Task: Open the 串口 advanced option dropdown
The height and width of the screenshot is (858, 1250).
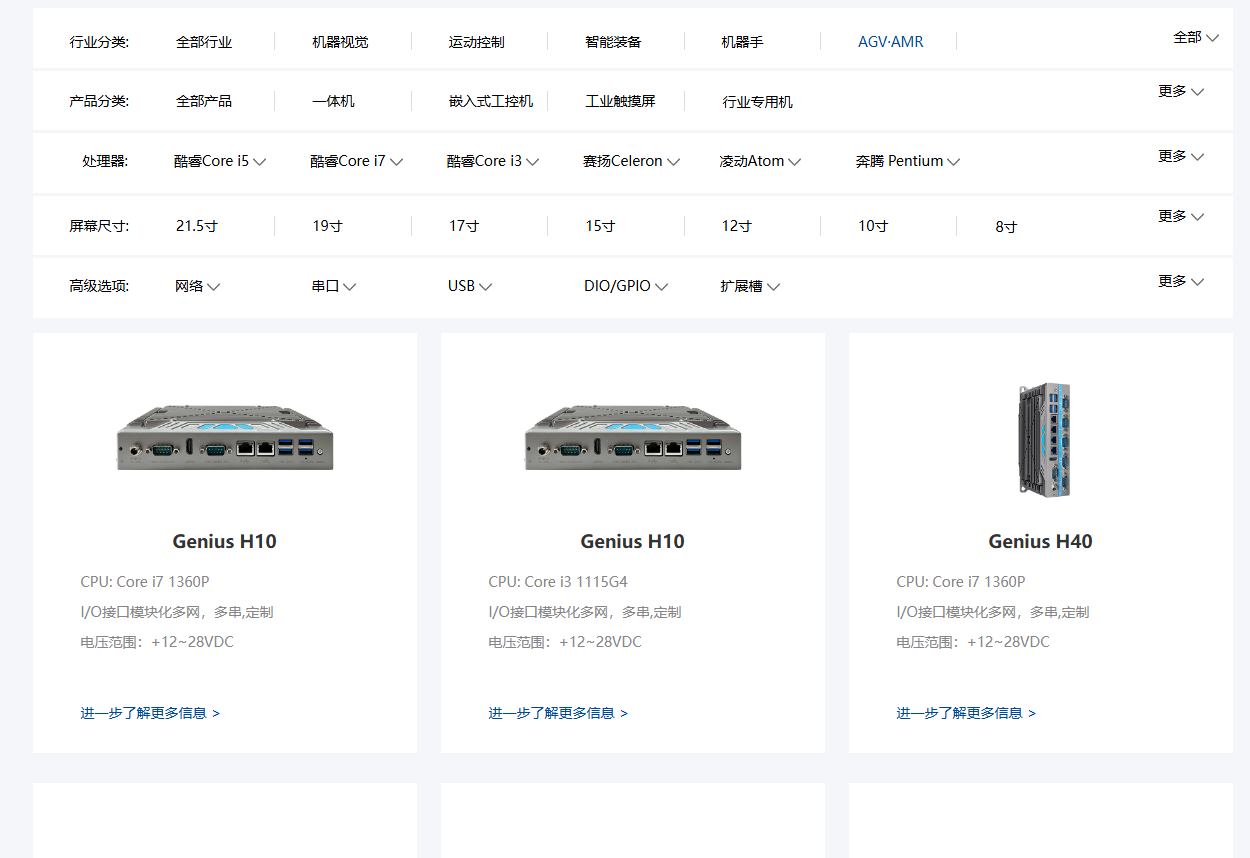Action: pos(334,286)
